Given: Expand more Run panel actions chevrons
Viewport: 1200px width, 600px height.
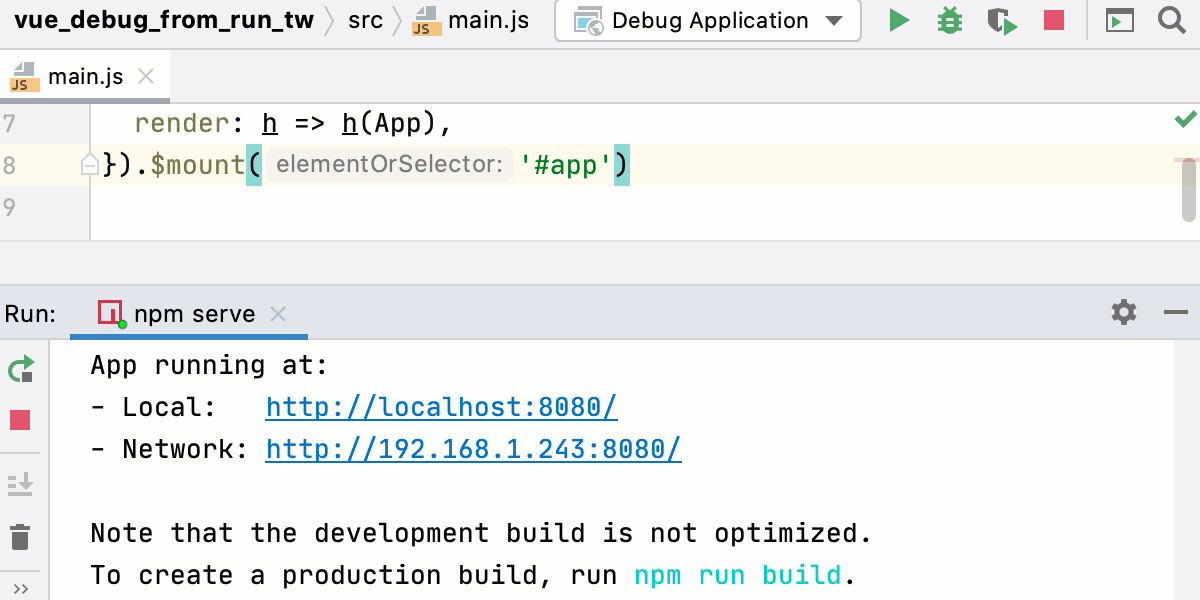Looking at the screenshot, I should pos(20,588).
